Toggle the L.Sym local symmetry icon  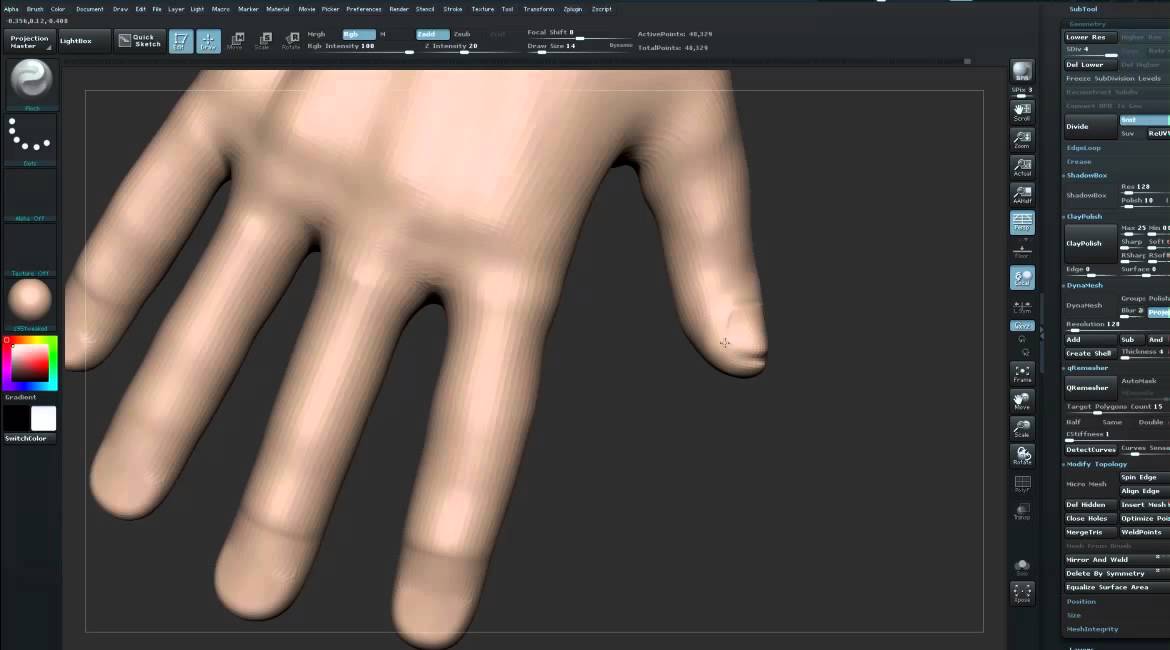pyautogui.click(x=1022, y=307)
